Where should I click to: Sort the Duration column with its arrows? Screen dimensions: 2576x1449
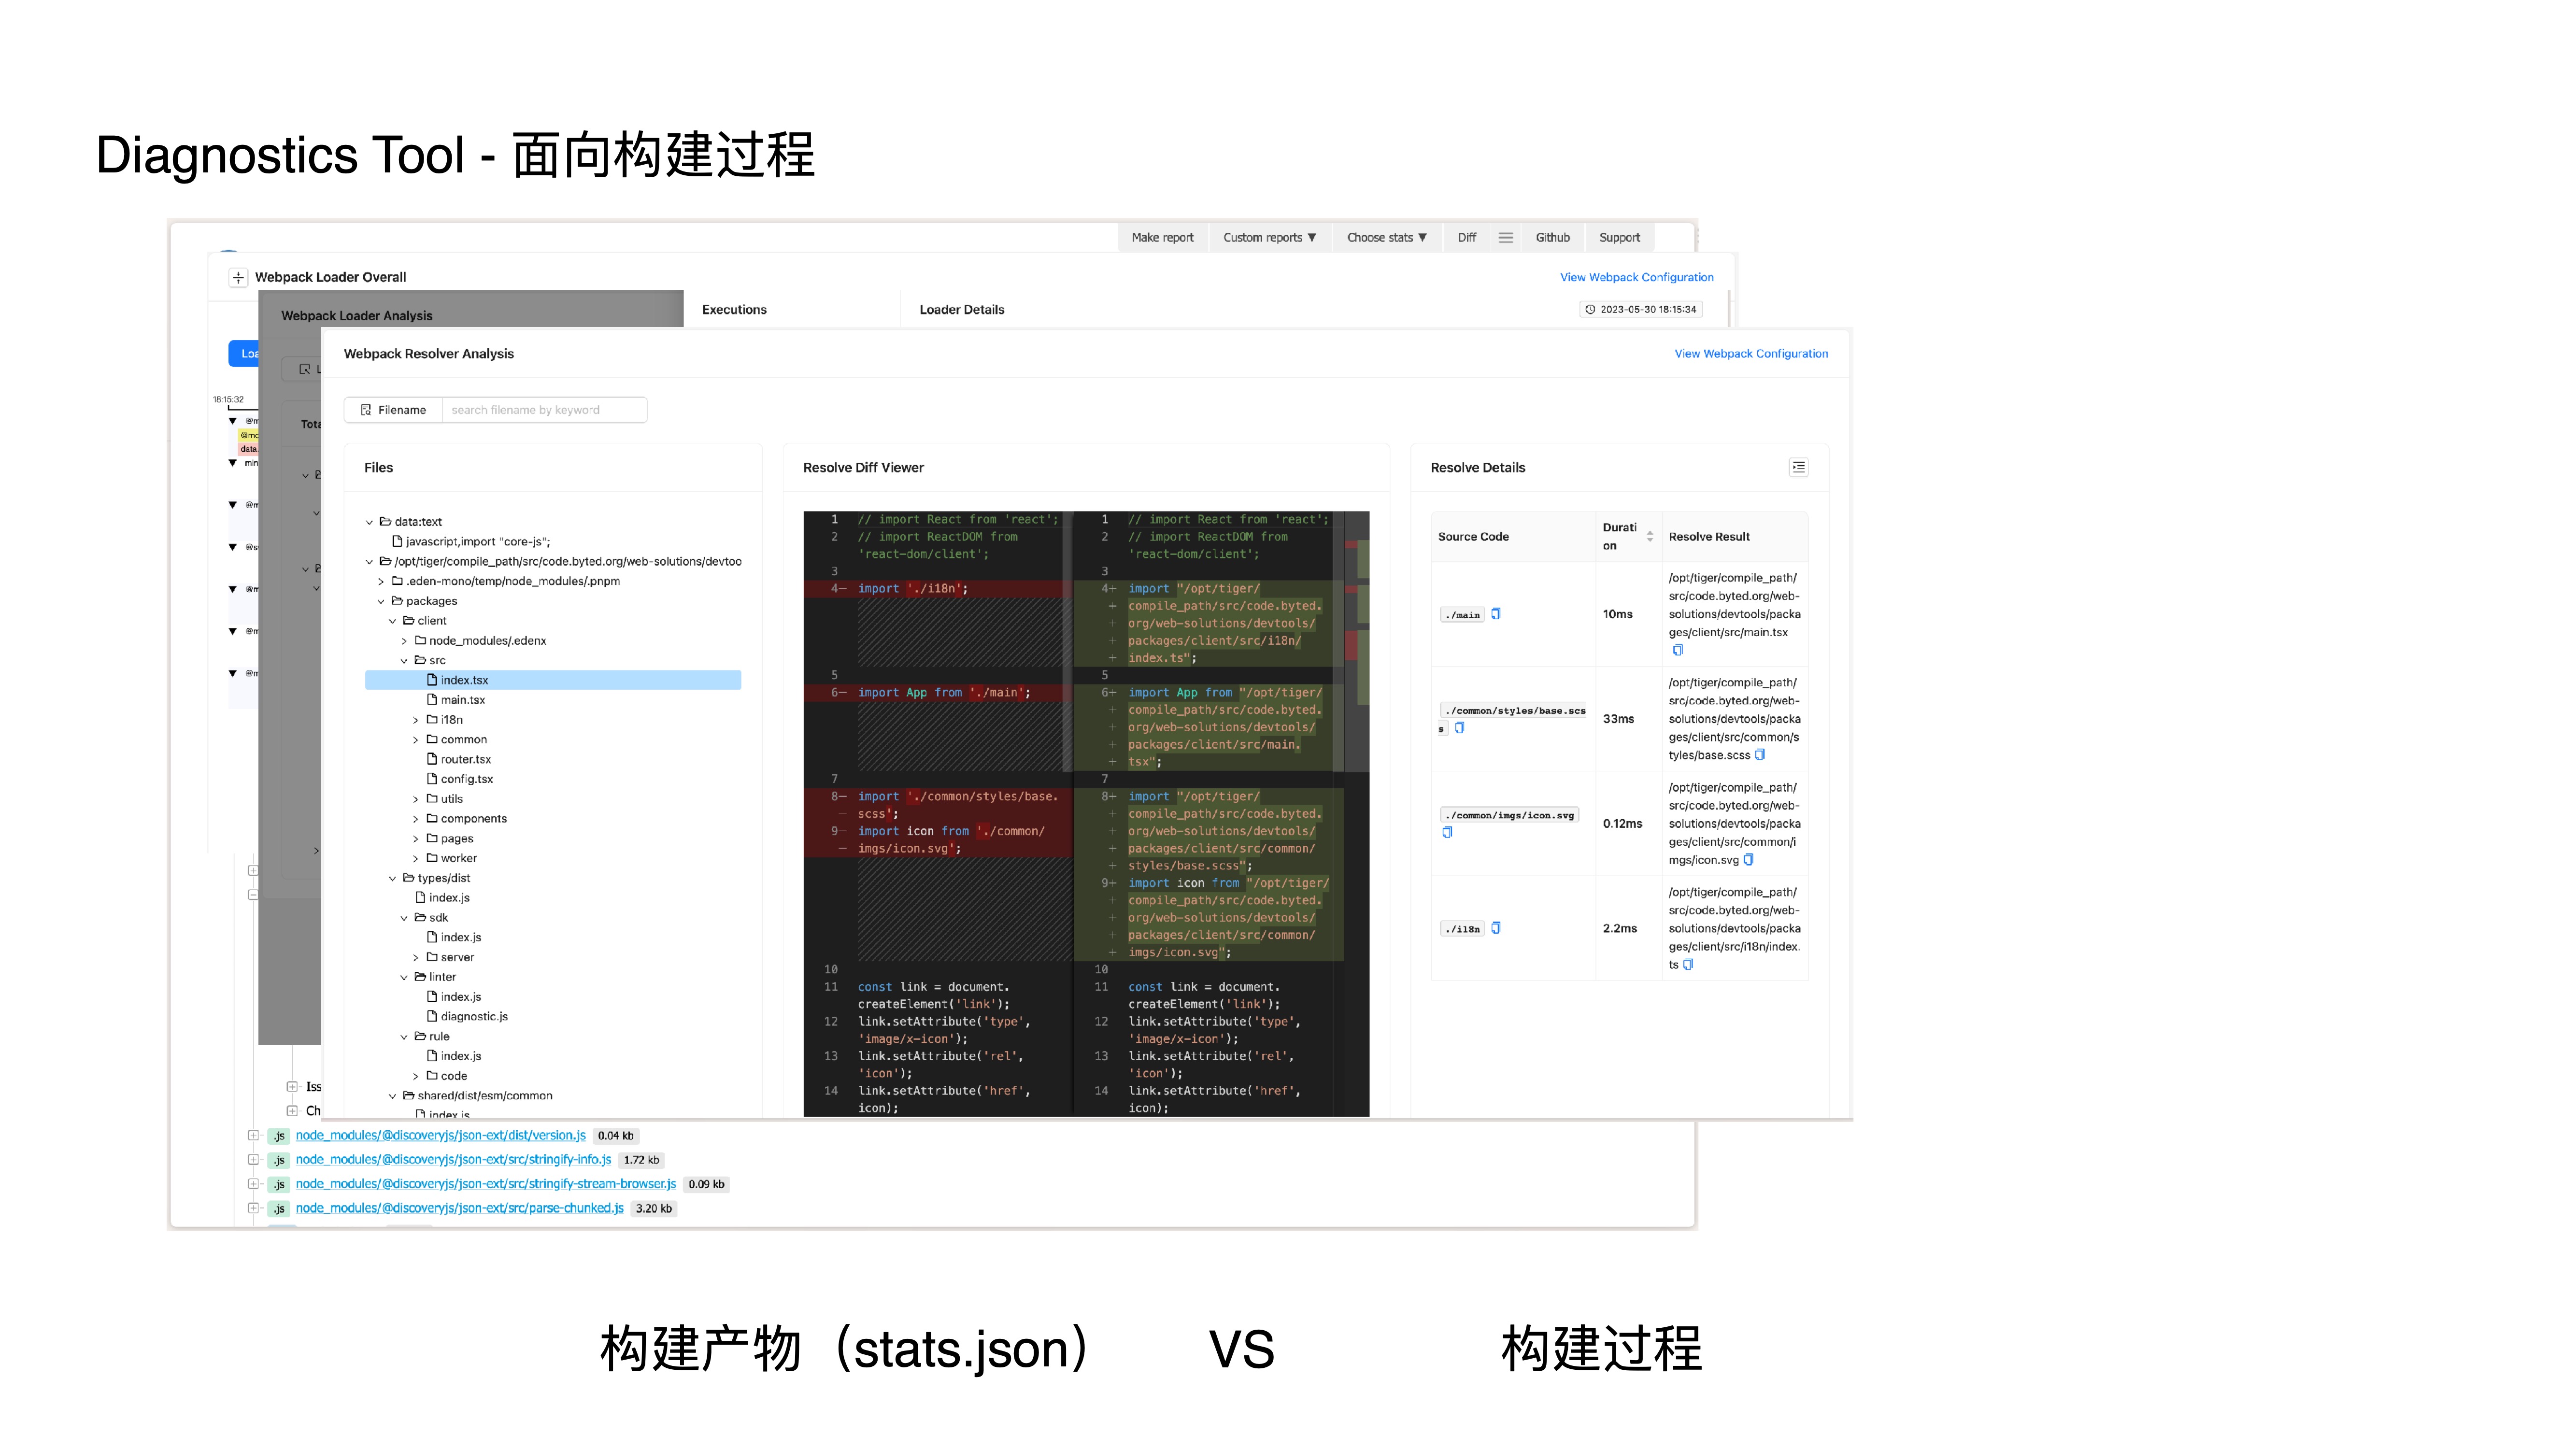click(1649, 537)
